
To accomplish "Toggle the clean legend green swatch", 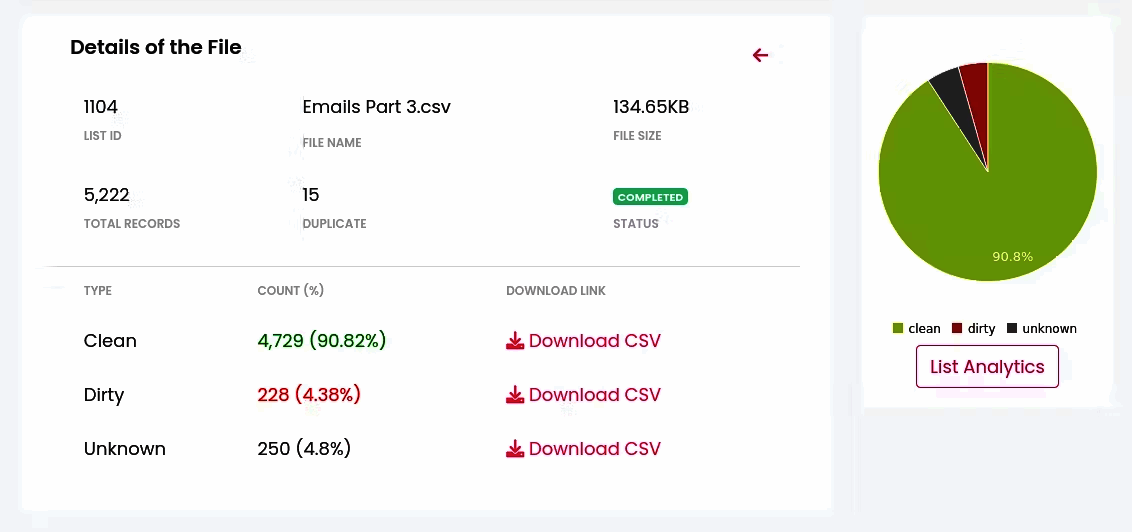I will 898,328.
